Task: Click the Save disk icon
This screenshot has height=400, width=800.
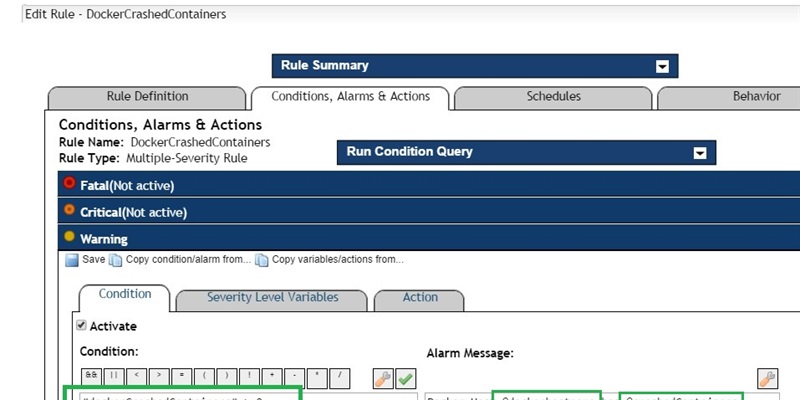Action: pos(72,260)
